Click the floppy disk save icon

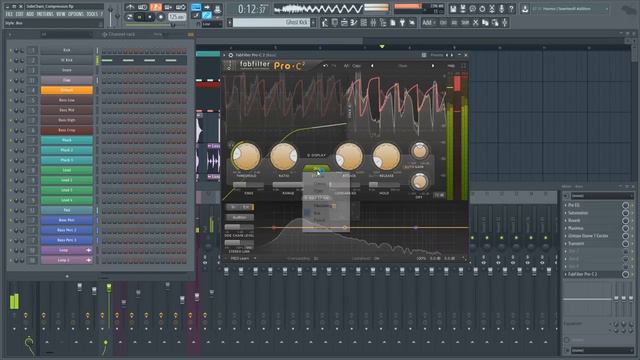pos(453,9)
